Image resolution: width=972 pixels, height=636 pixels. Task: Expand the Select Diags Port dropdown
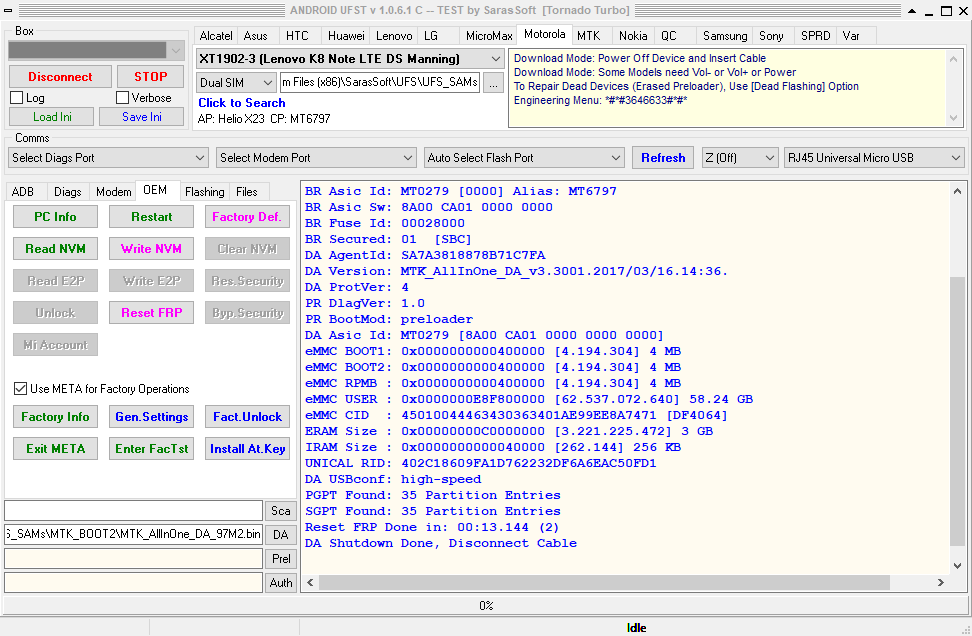(x=106, y=158)
